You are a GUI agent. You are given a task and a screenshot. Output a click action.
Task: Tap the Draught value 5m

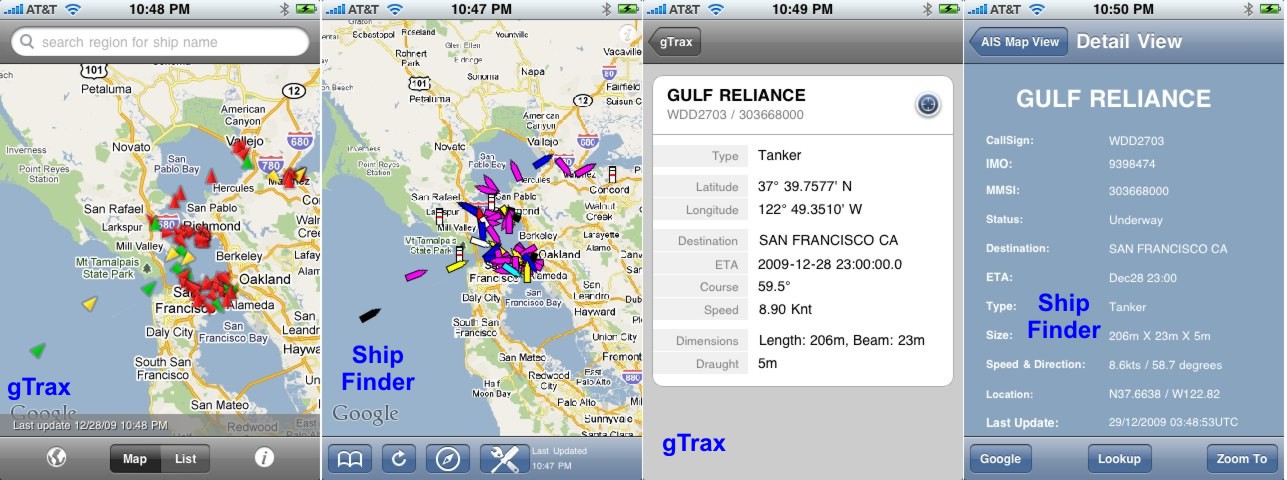(x=769, y=364)
